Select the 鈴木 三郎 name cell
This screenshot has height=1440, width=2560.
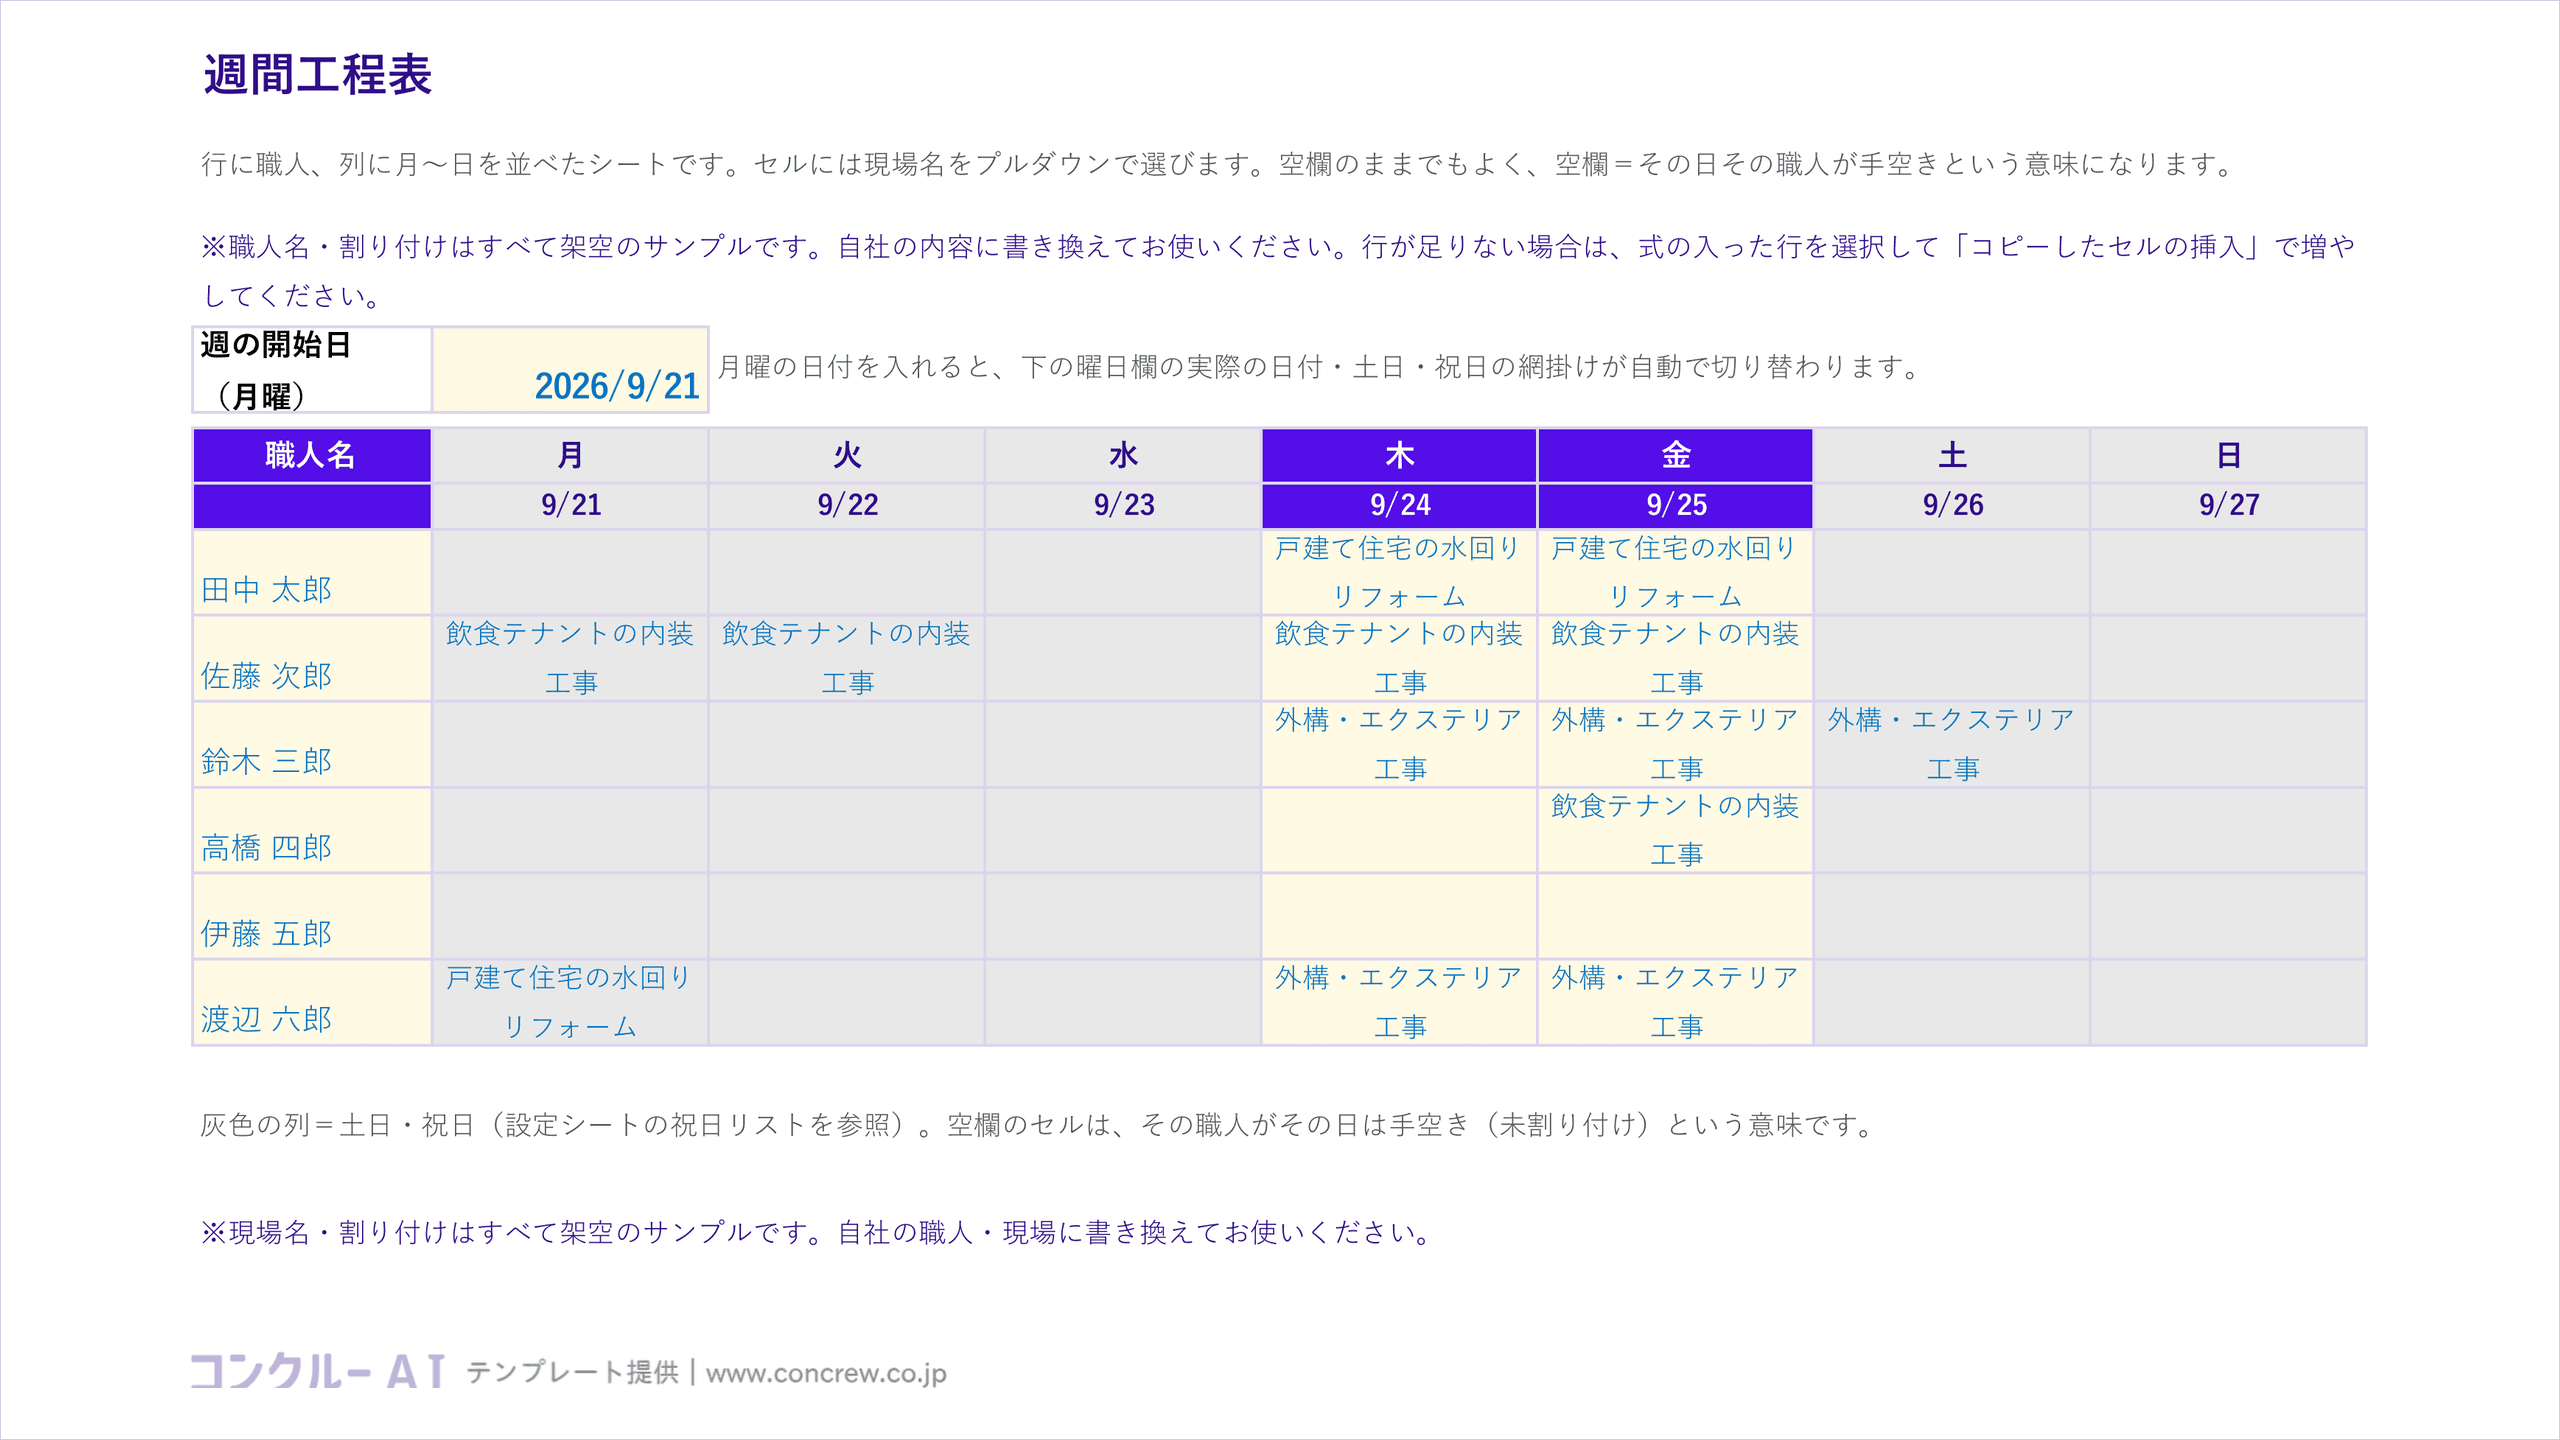pos(311,744)
